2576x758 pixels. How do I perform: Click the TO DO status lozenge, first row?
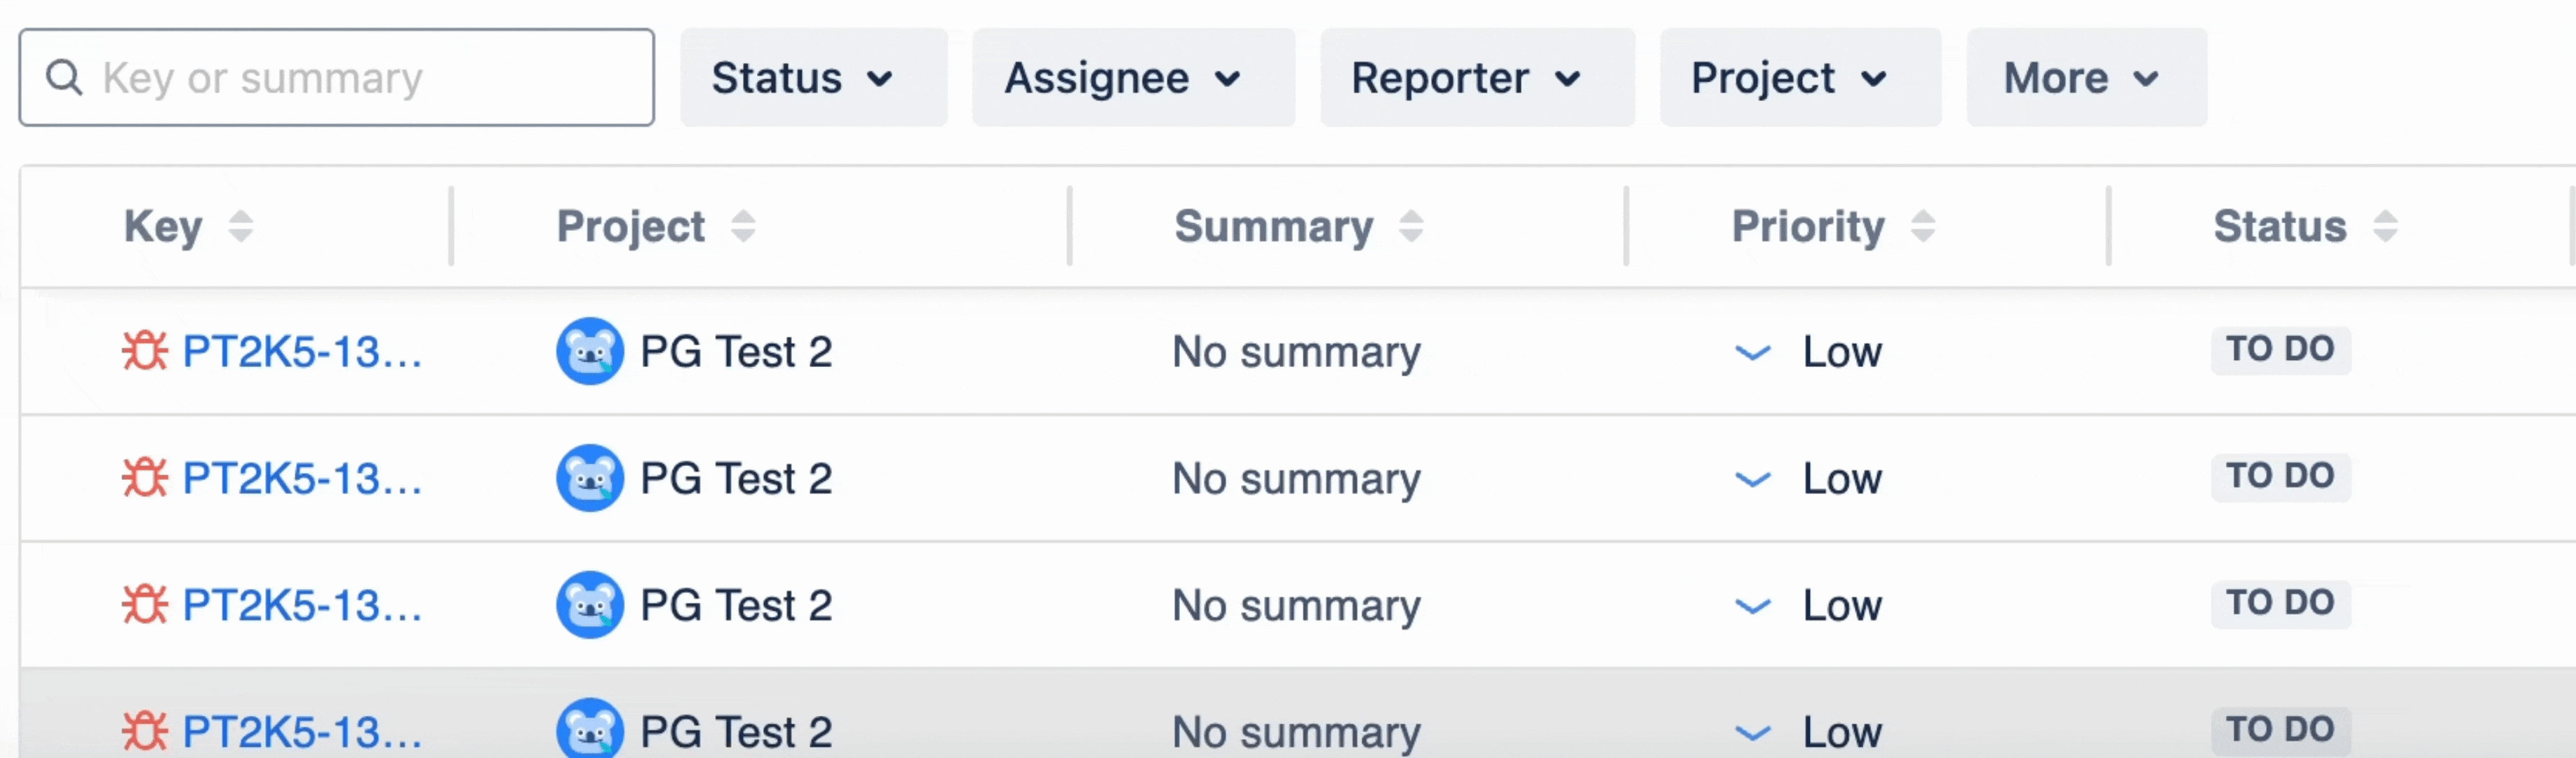coord(2279,350)
